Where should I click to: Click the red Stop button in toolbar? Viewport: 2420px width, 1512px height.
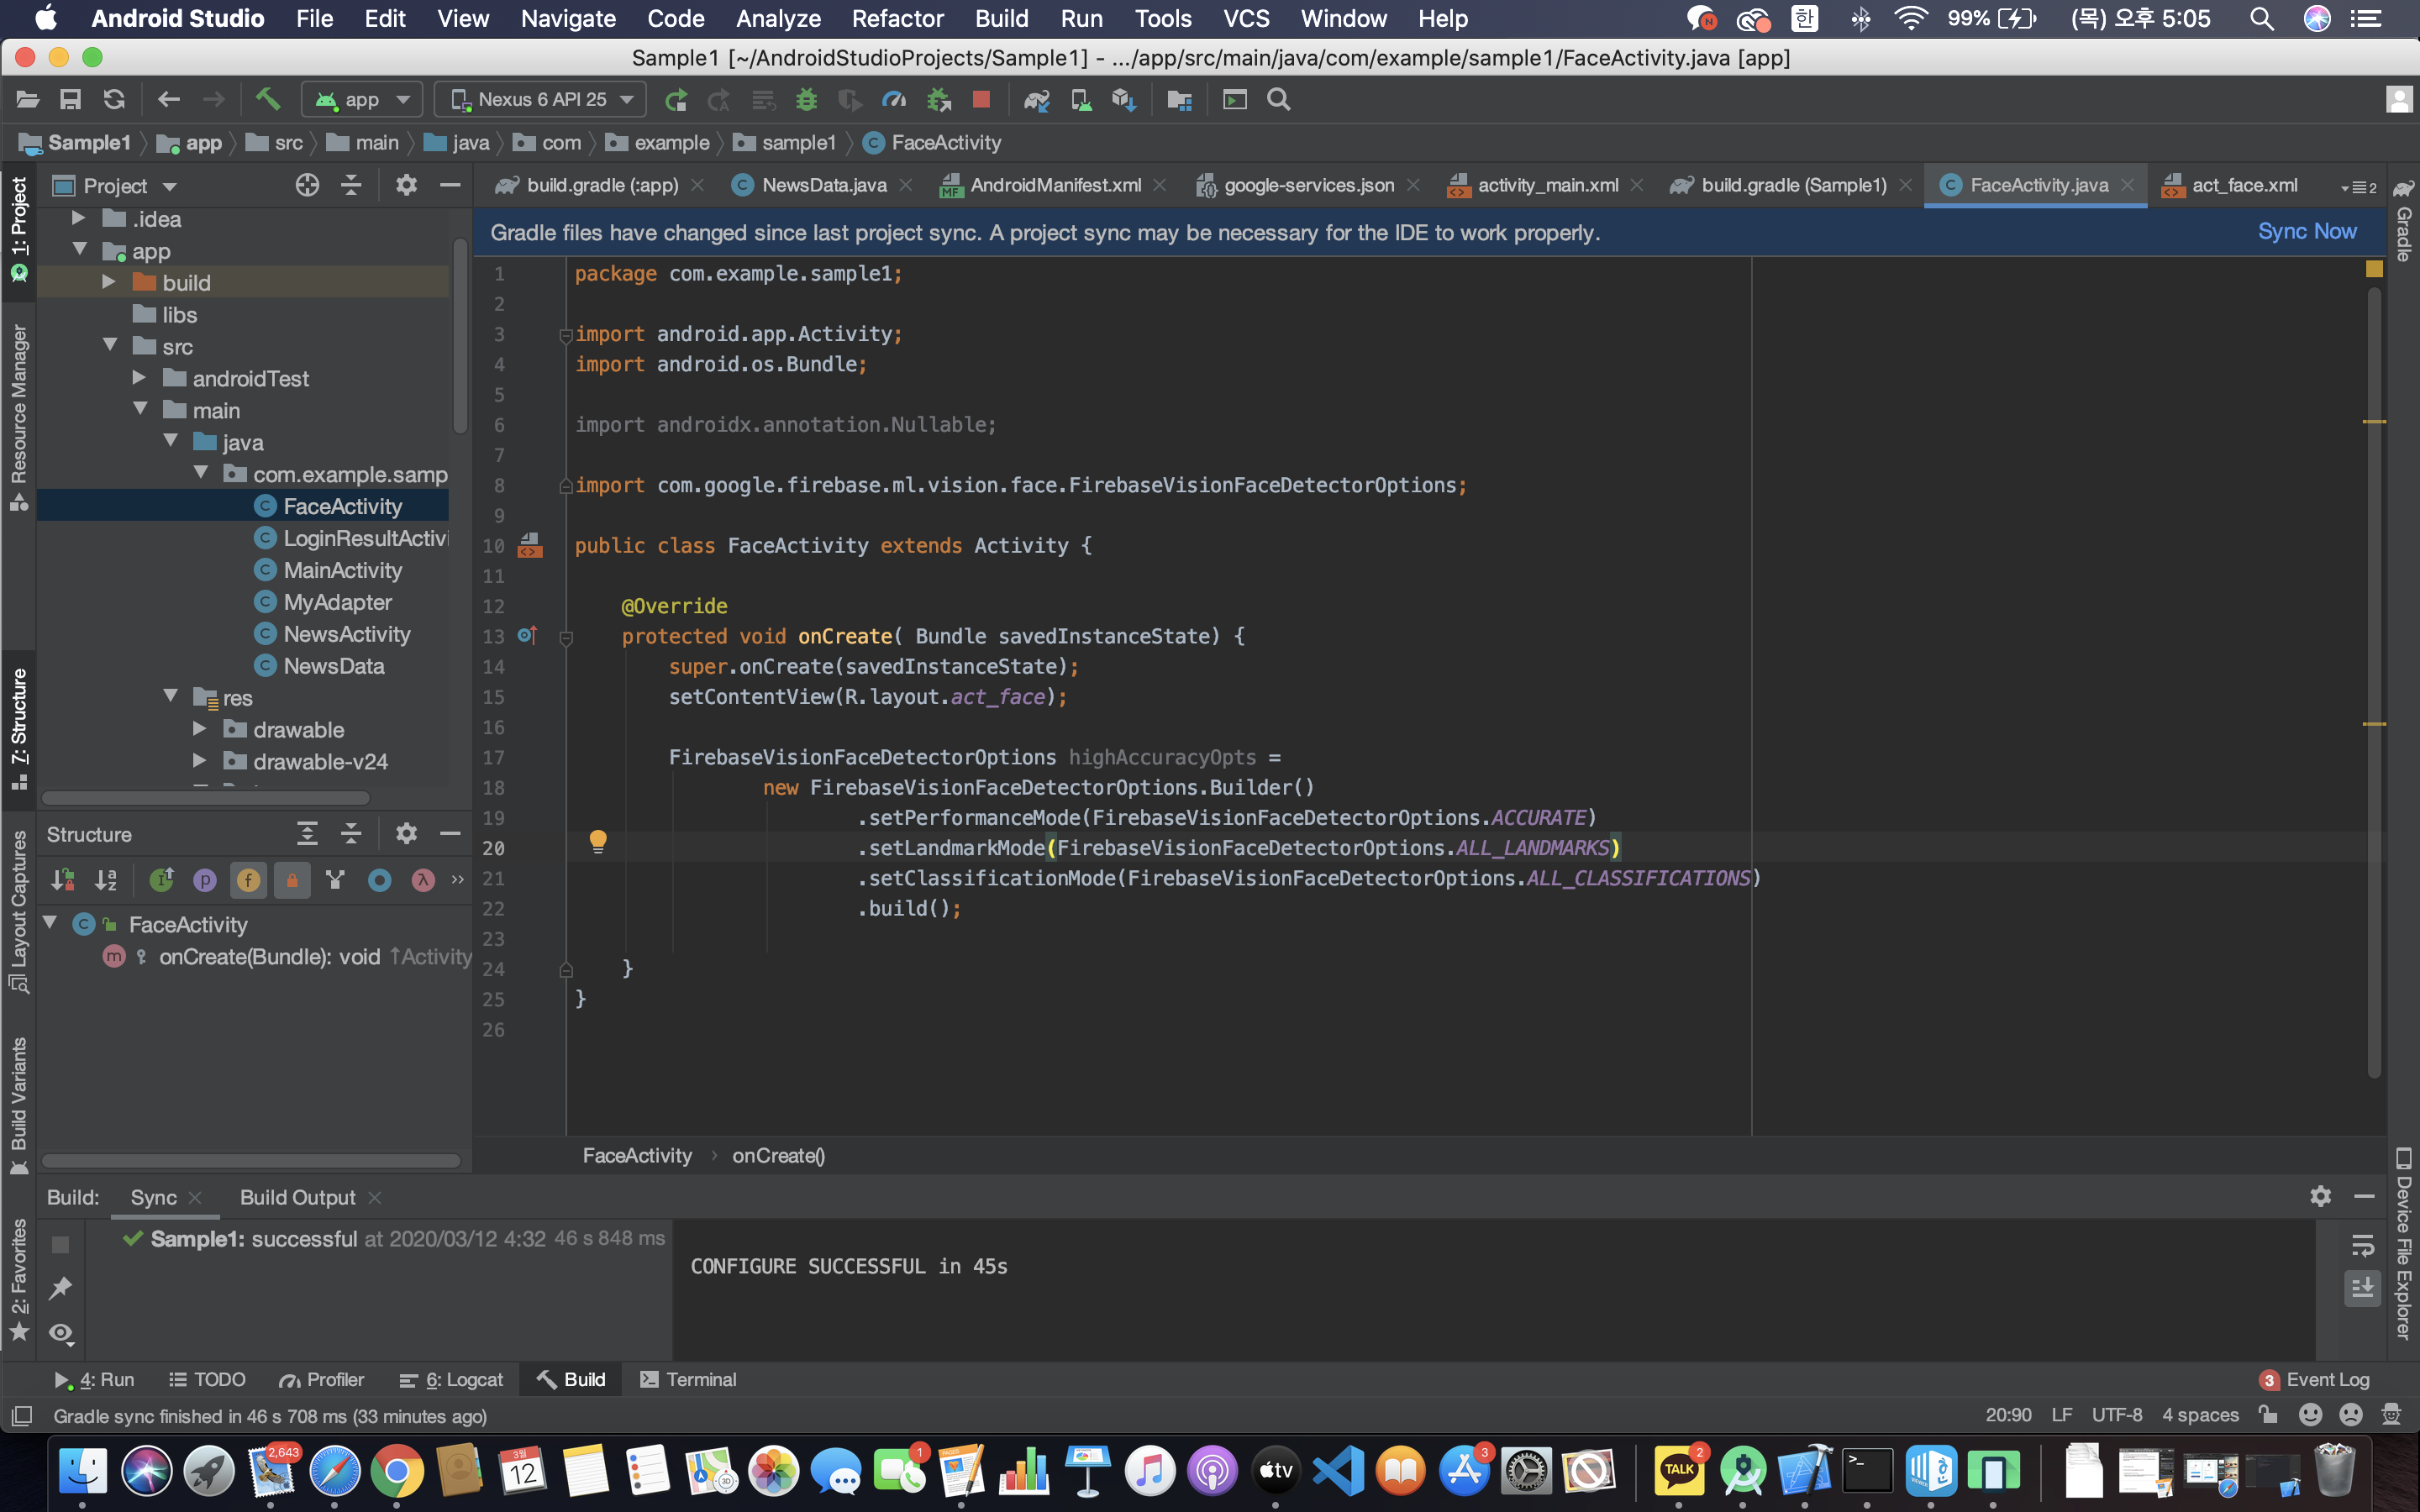pos(981,99)
